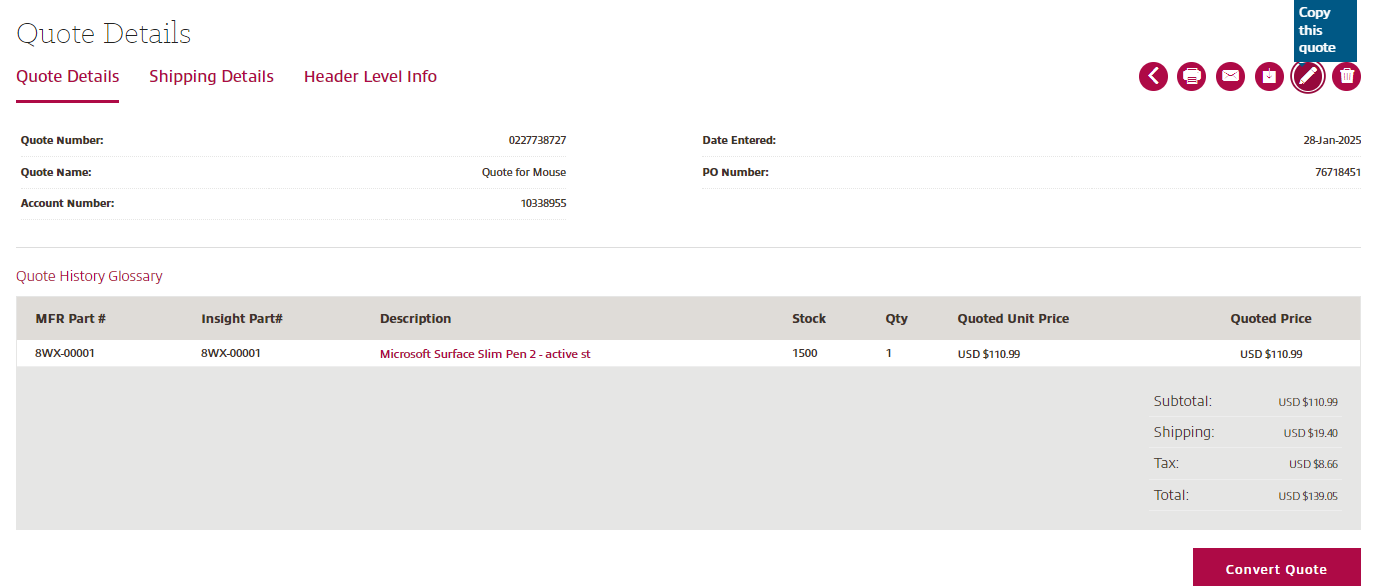Image resolution: width=1377 pixels, height=586 pixels.
Task: Click the Quote Number value 0227738727
Action: (x=536, y=140)
